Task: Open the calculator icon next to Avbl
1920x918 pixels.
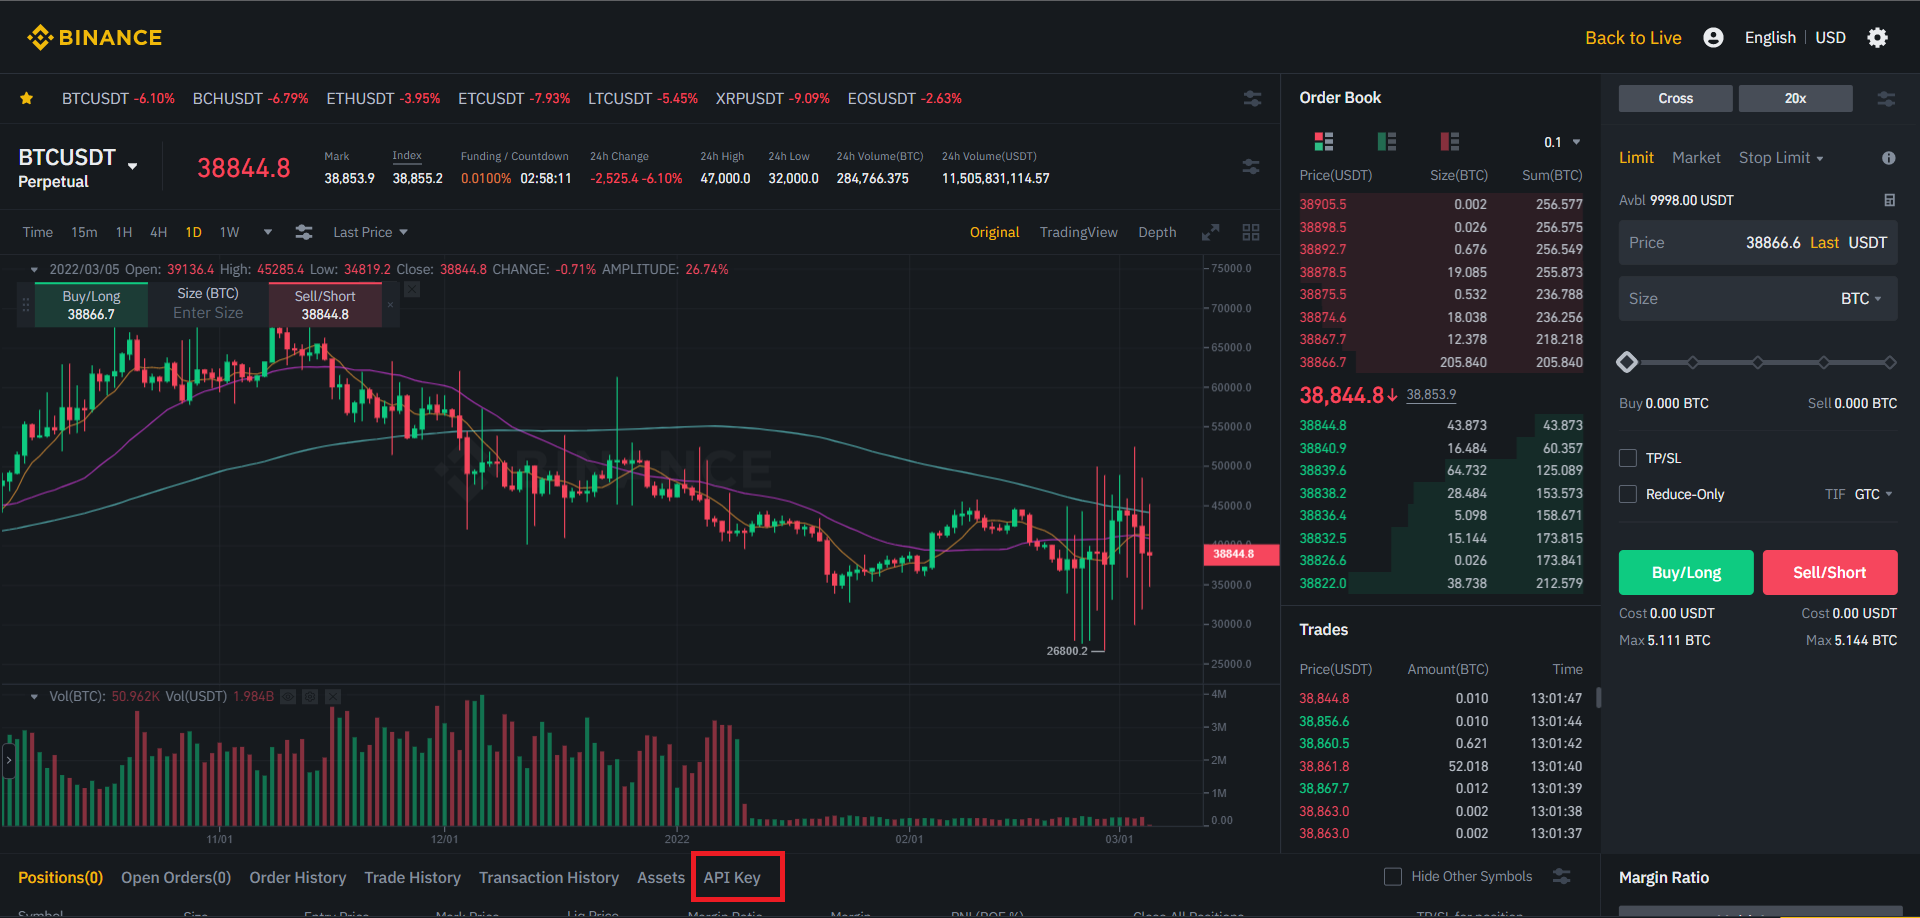Action: point(1890,200)
